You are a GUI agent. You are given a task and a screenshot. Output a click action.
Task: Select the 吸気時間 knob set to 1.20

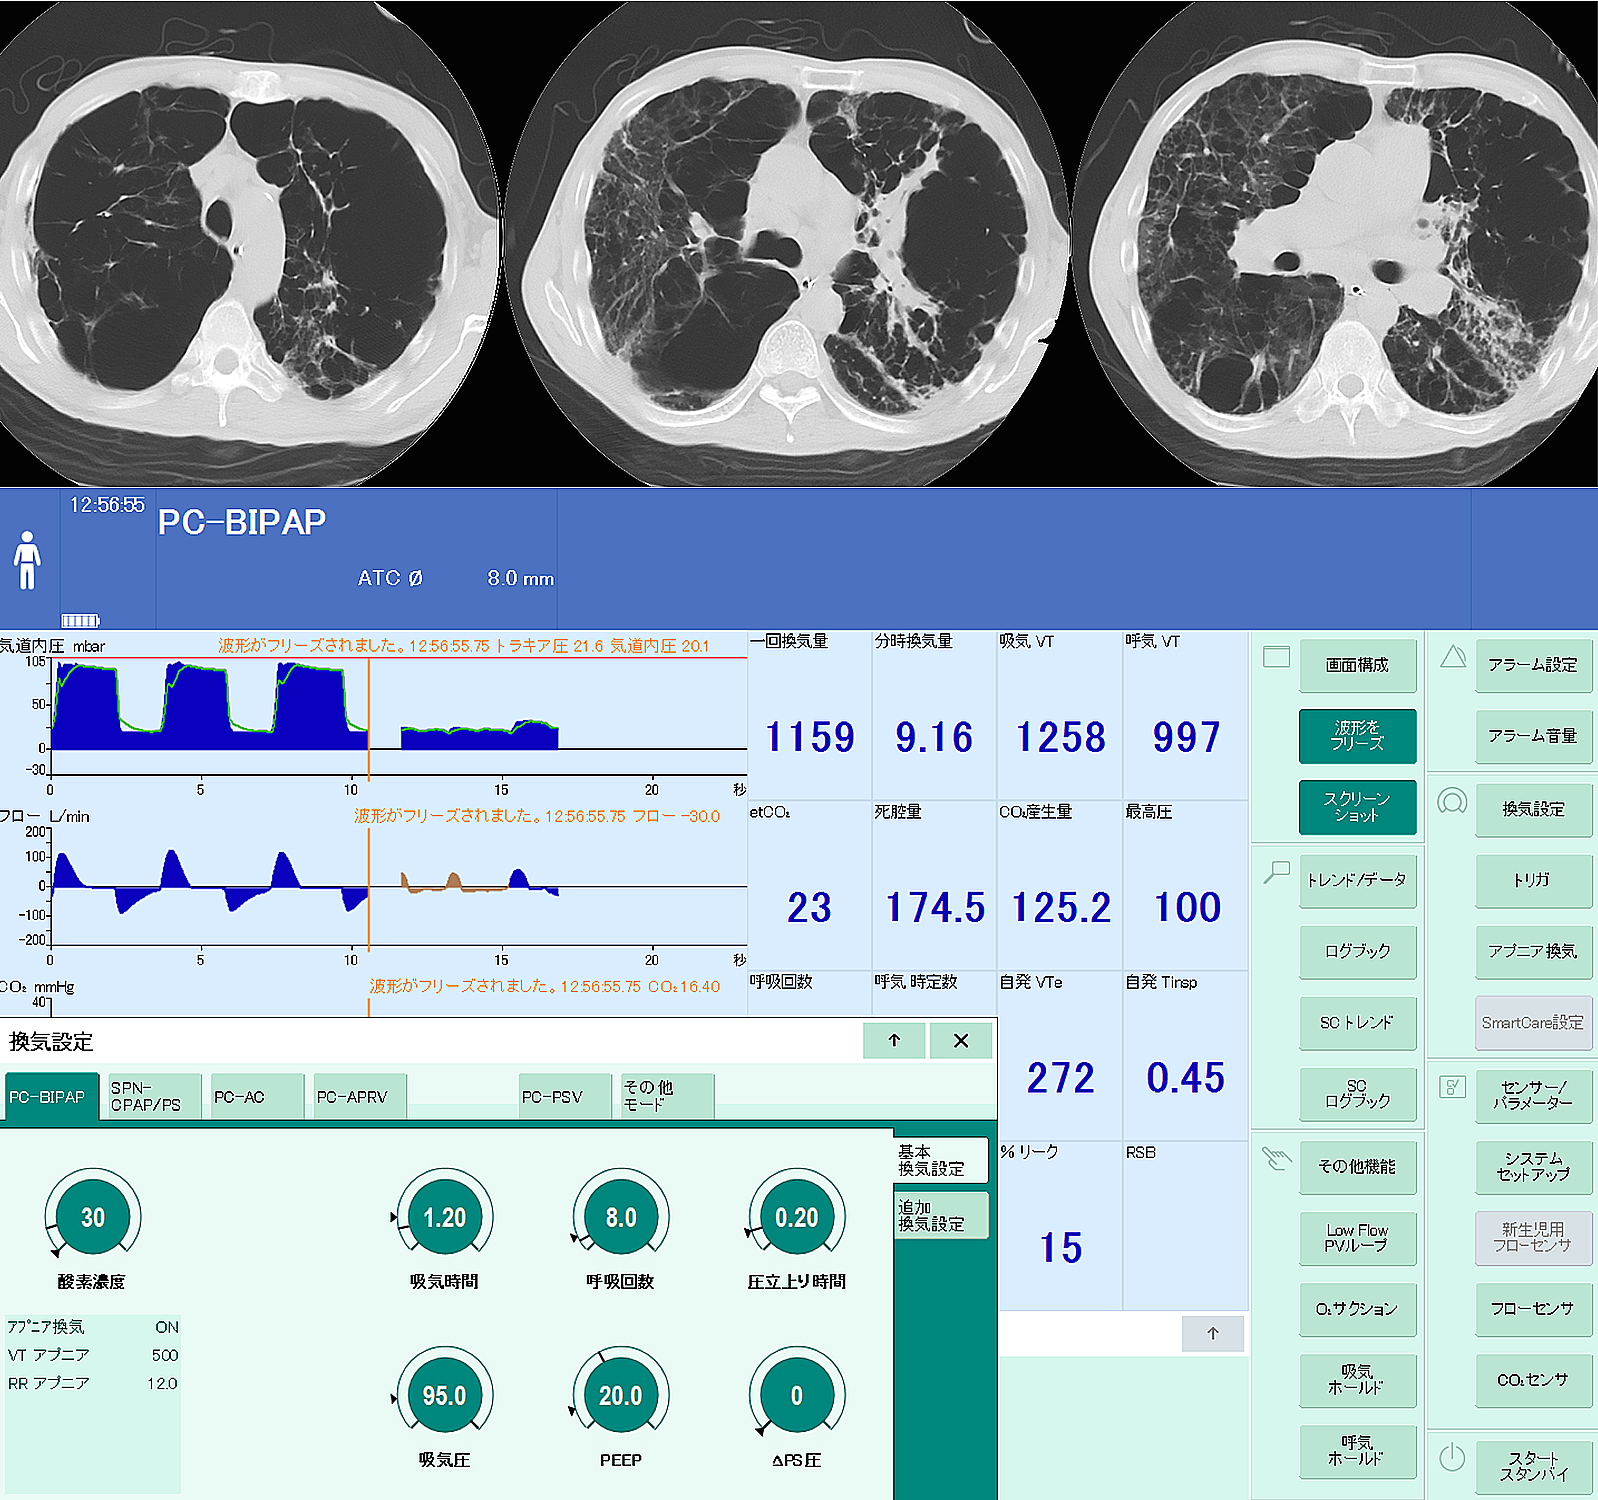click(445, 1217)
